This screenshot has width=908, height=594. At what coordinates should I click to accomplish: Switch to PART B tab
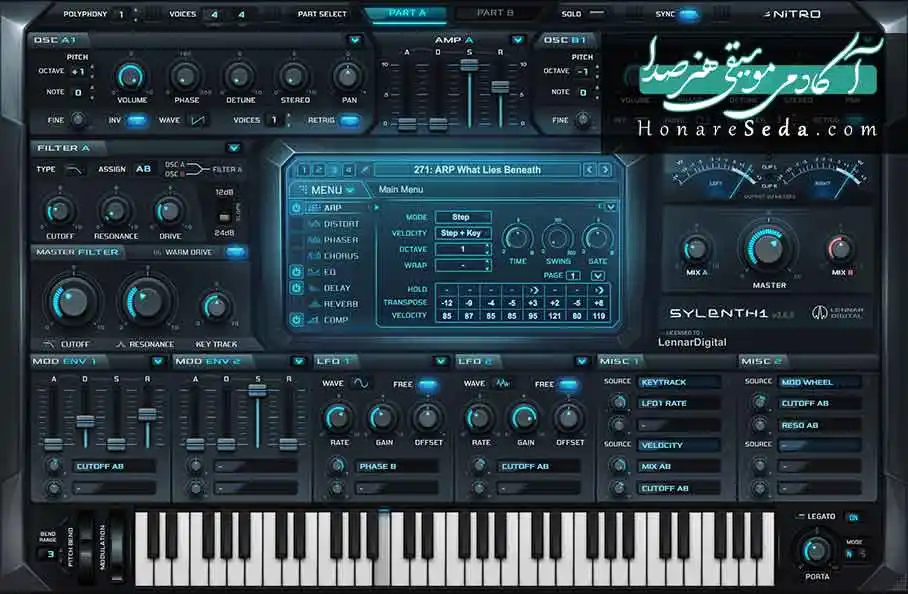pyautogui.click(x=495, y=13)
